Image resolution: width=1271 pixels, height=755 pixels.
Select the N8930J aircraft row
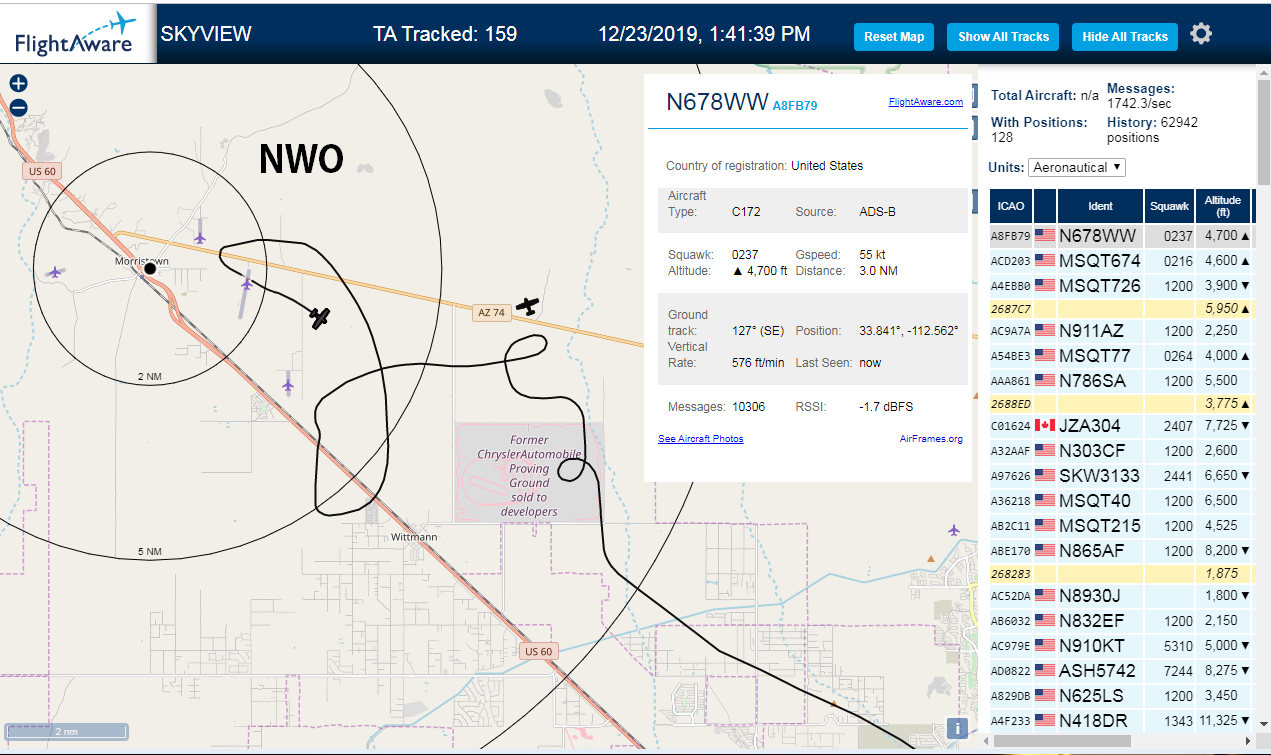pos(1120,596)
